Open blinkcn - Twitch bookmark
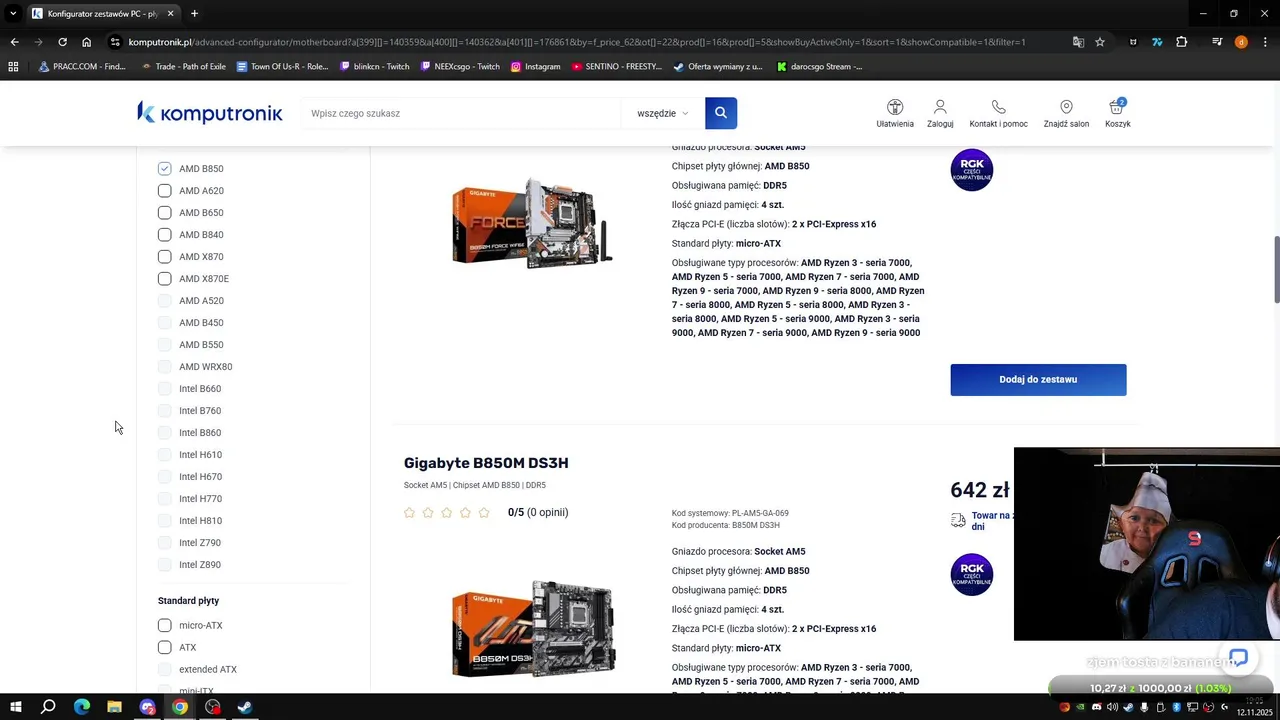This screenshot has height=720, width=1280. [374, 67]
